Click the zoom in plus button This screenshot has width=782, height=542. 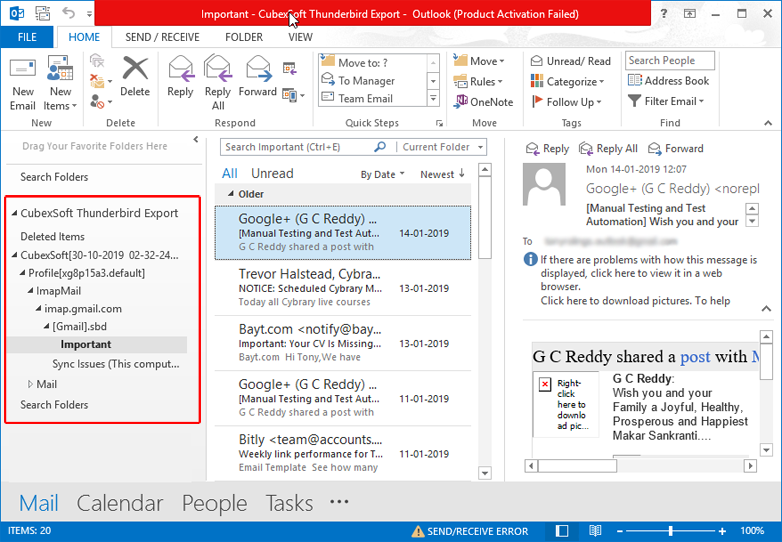[722, 531]
